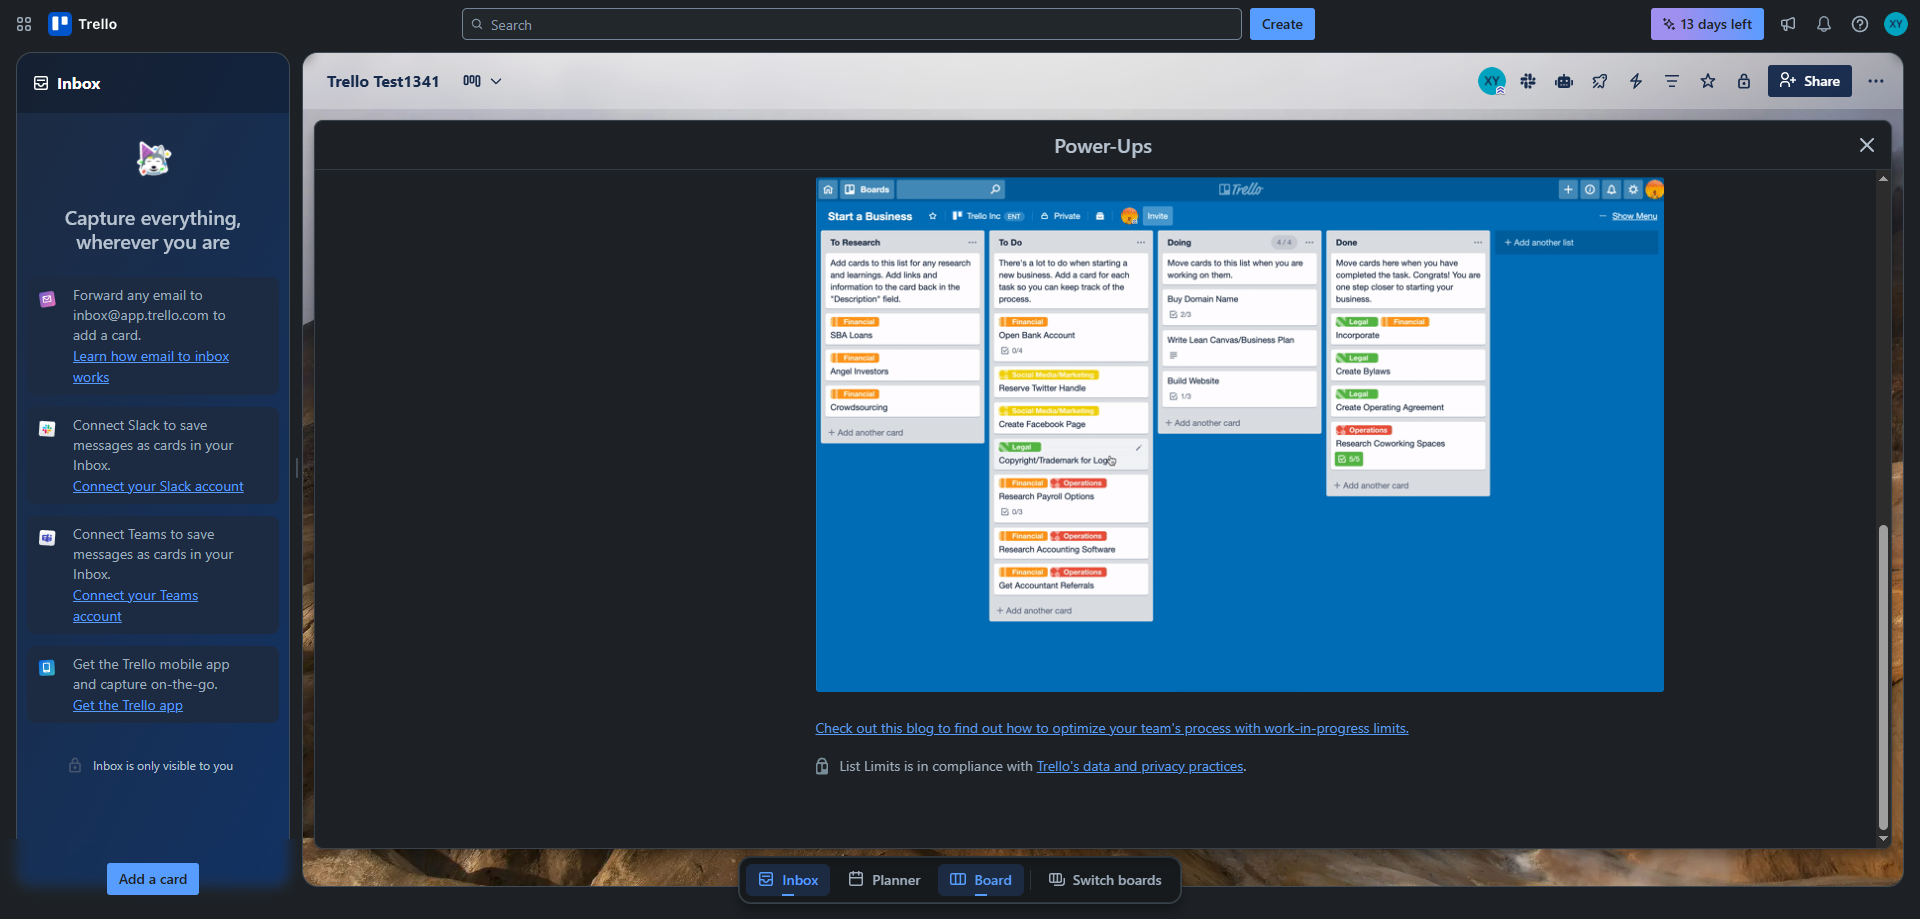
Task: Open the lightning bolt Automation icon
Action: click(x=1636, y=81)
